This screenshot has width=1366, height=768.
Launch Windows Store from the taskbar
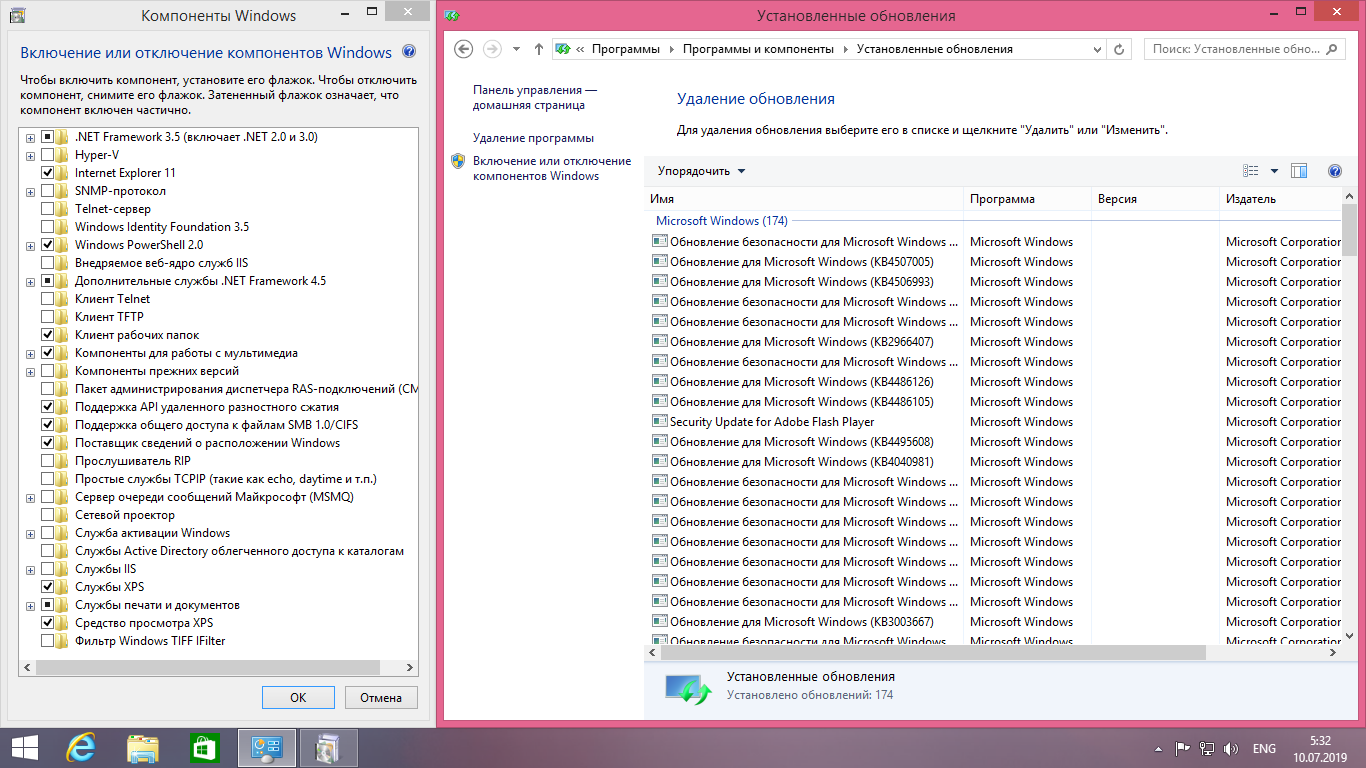(204, 747)
